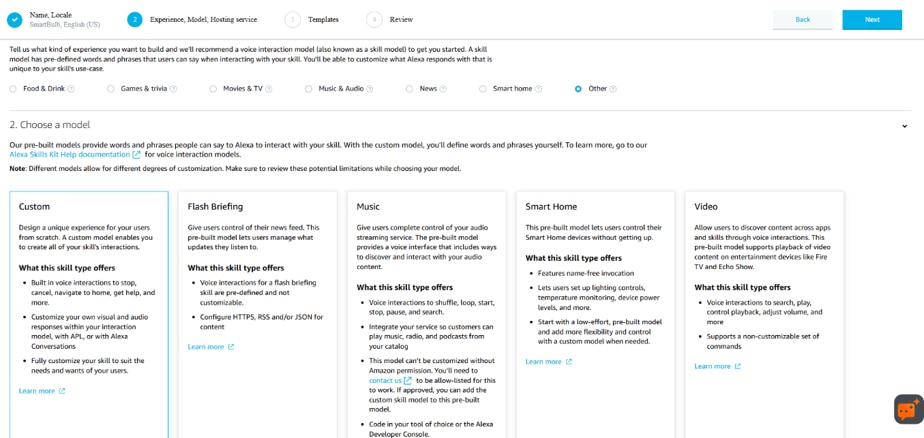Open Learn more link in Flash Briefing card

coord(206,347)
